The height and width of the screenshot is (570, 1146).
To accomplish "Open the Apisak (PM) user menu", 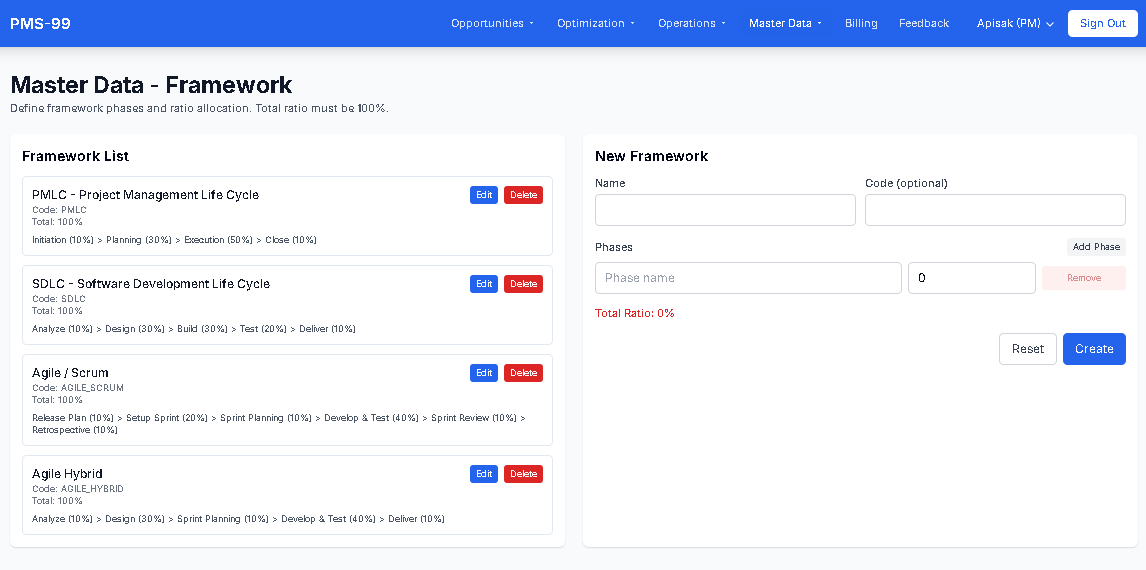I will 1015,23.
